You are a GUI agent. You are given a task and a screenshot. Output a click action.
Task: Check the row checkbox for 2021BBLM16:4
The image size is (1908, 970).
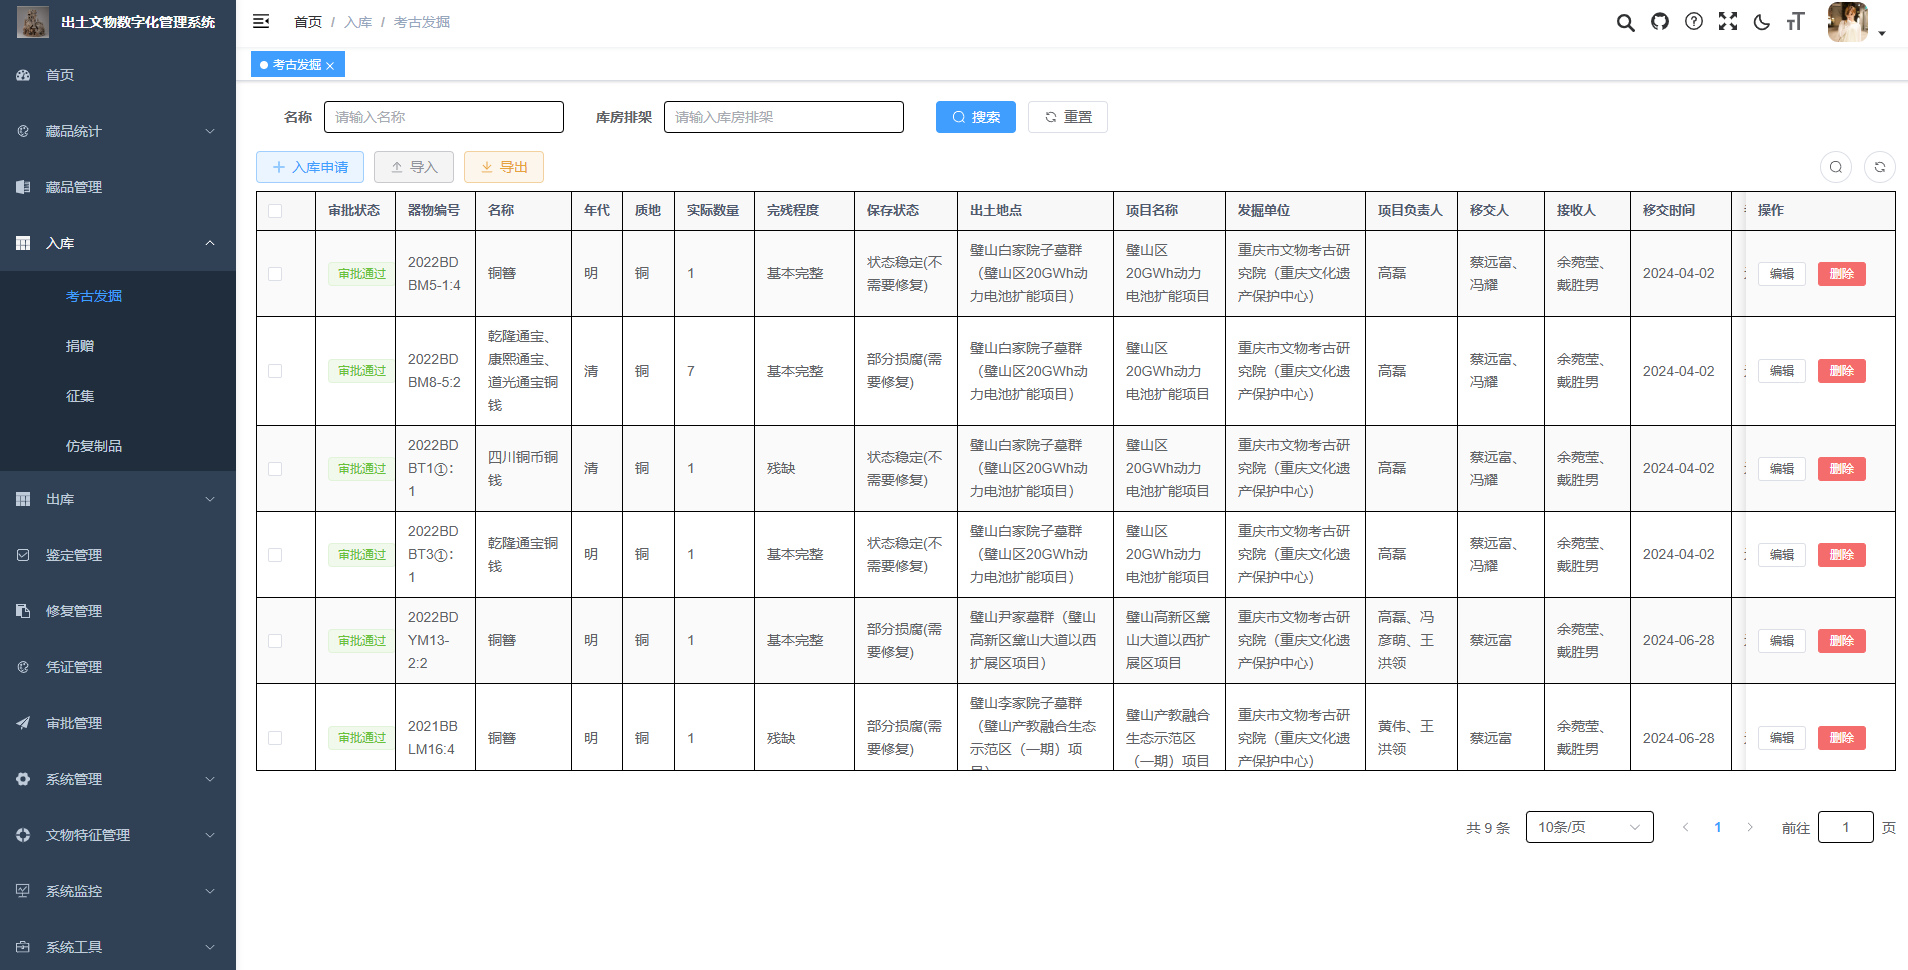tap(276, 738)
